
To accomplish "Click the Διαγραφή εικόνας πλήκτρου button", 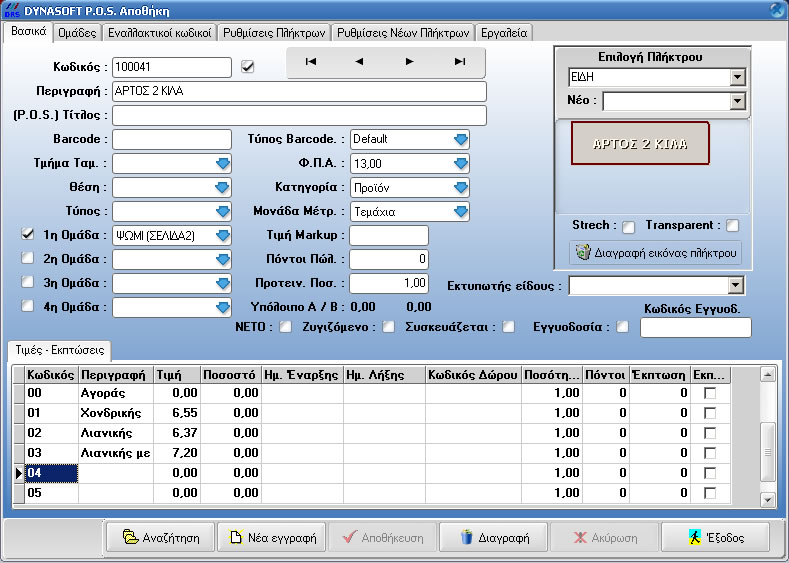I will [656, 253].
